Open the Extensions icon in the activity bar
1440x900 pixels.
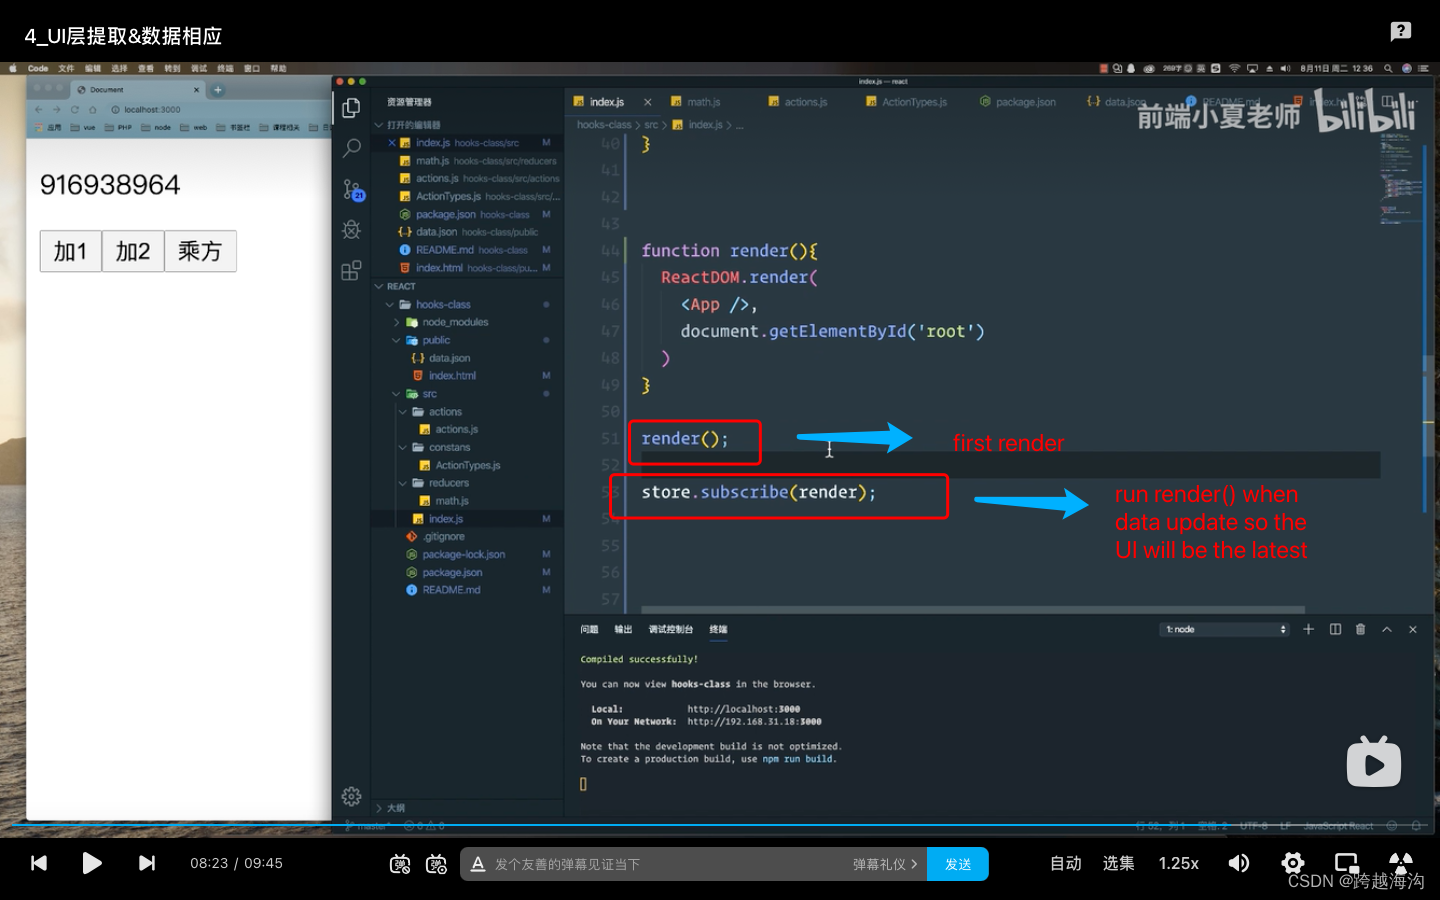click(351, 271)
